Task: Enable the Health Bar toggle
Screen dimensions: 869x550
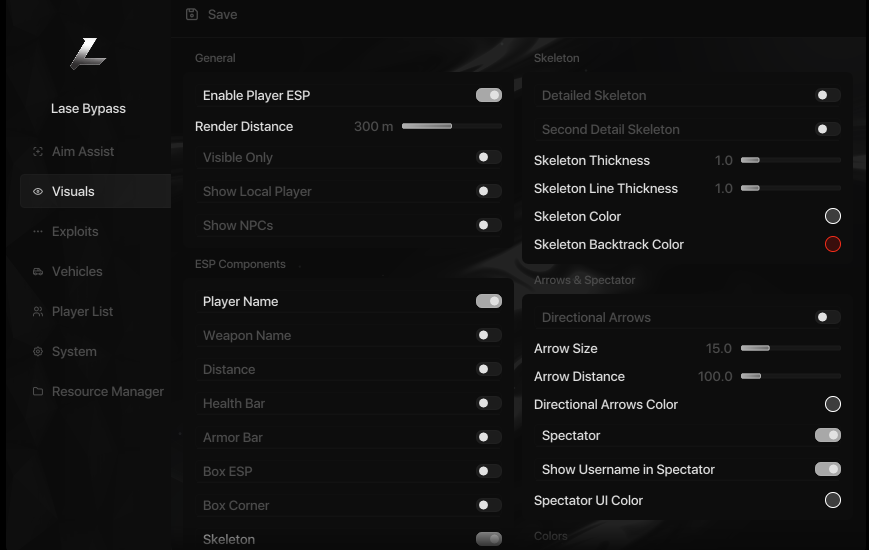Action: pyautogui.click(x=489, y=403)
